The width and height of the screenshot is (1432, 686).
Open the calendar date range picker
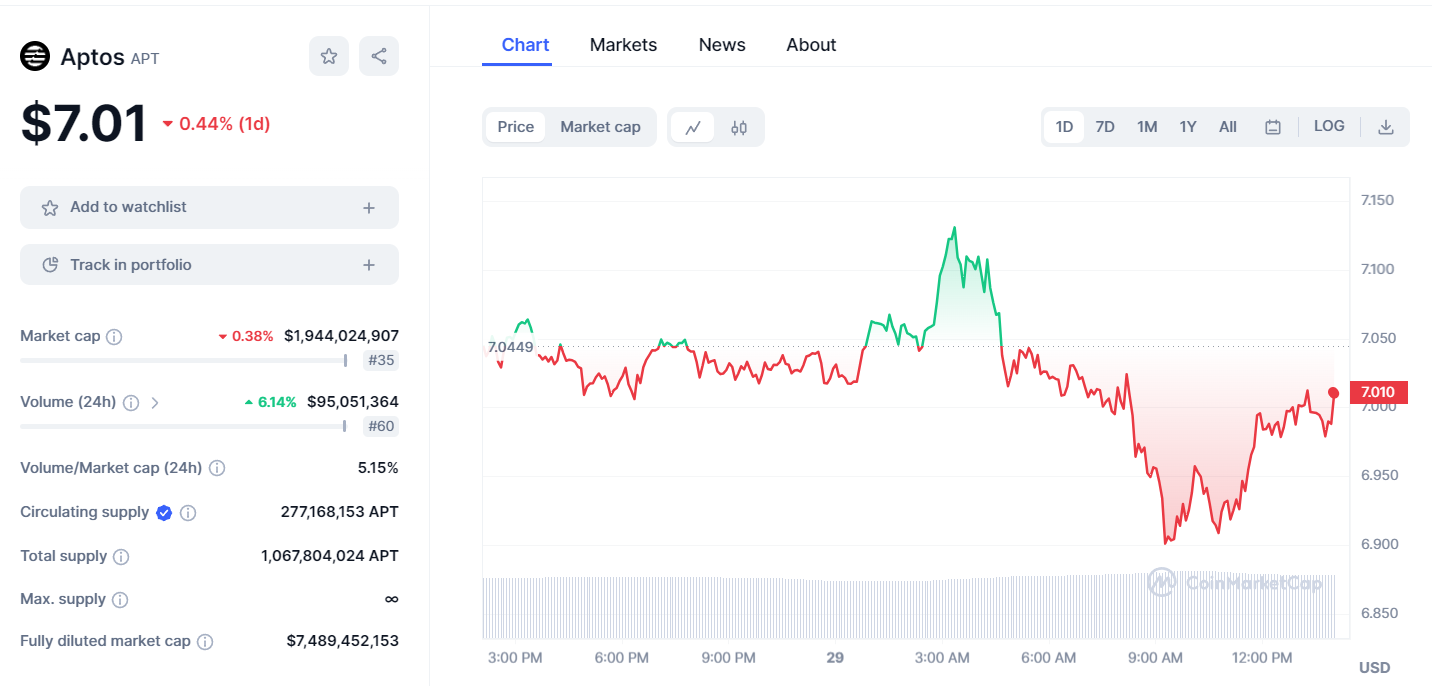tap(1273, 127)
